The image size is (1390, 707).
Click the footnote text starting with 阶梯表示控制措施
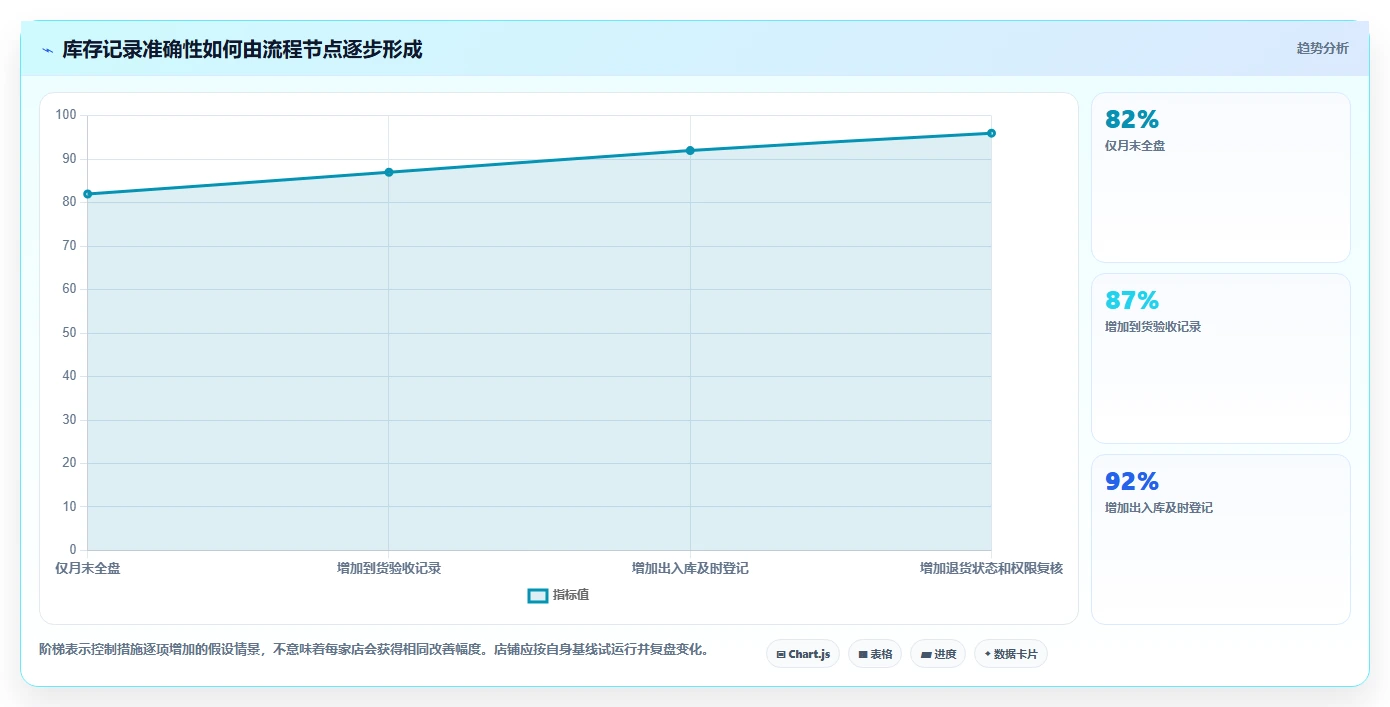pyautogui.click(x=374, y=649)
